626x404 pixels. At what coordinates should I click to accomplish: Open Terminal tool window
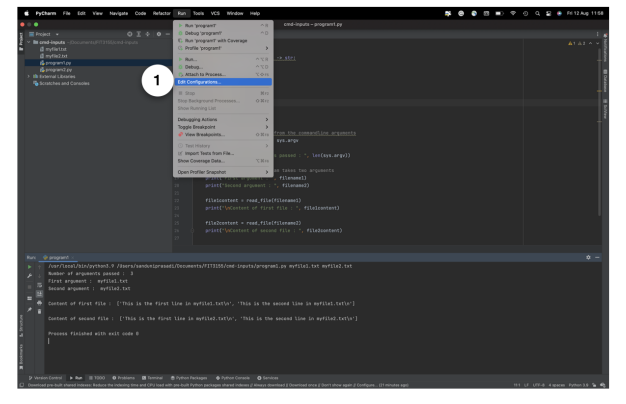[x=153, y=378]
